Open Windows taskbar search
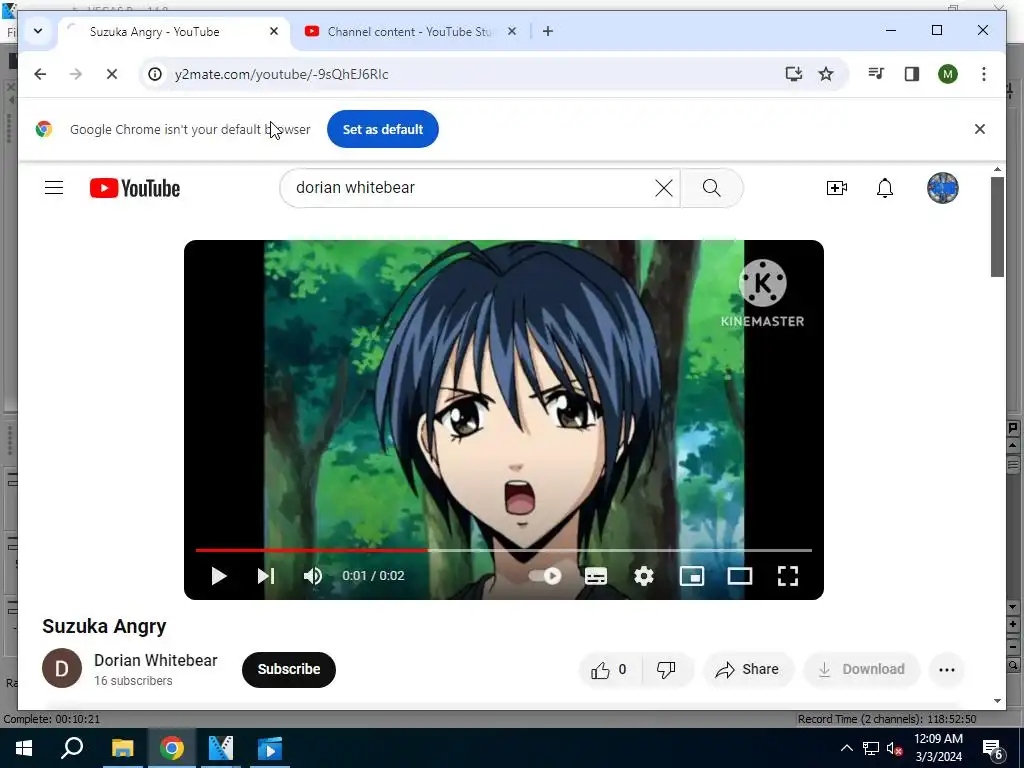The image size is (1024, 768). [x=72, y=748]
